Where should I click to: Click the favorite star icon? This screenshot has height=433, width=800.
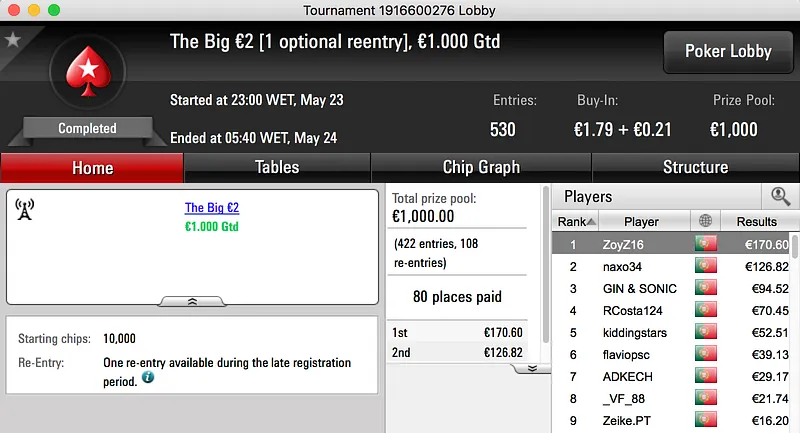coord(13,40)
